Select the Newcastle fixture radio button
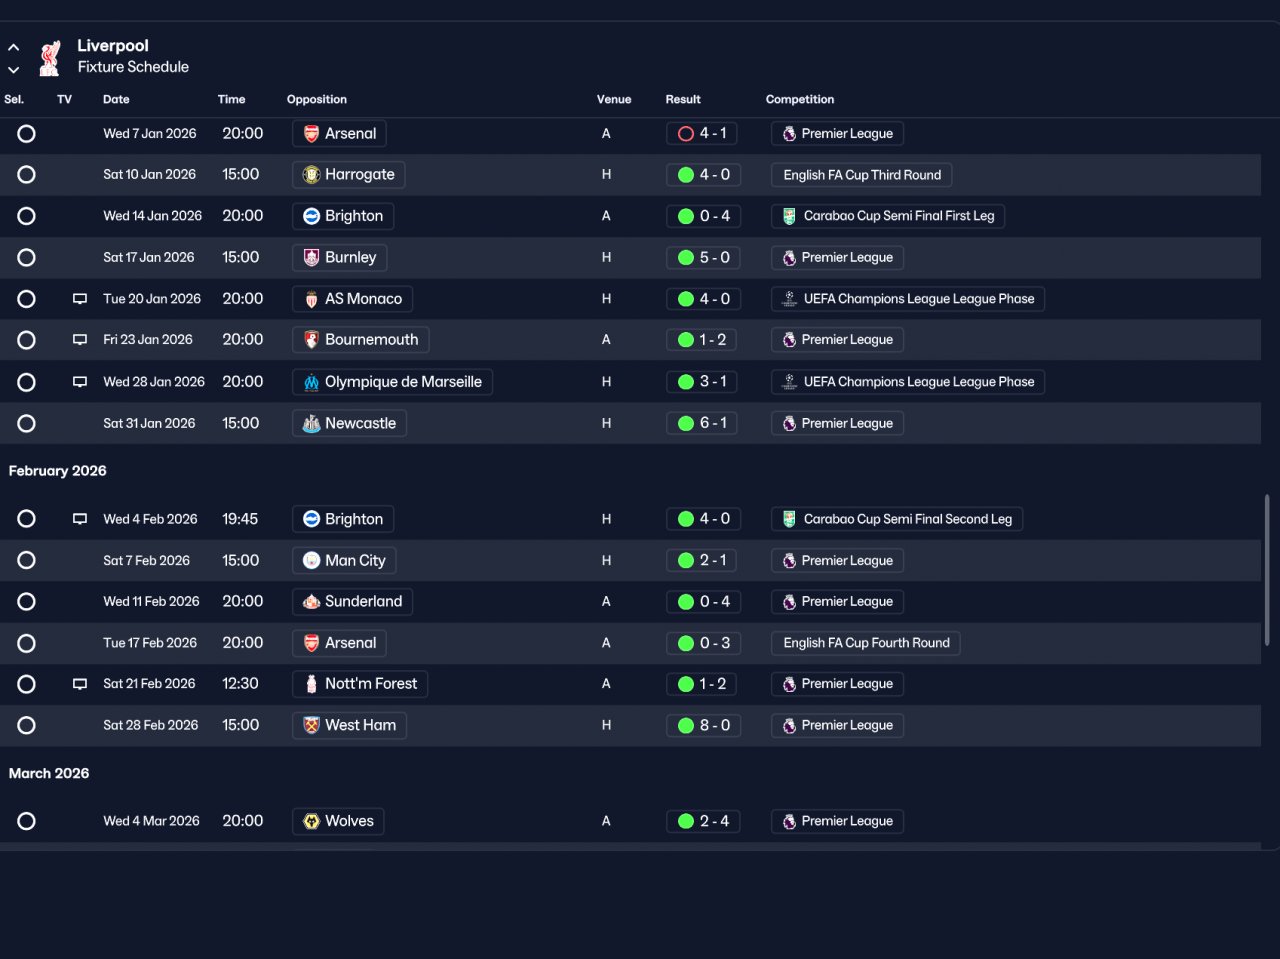 27,424
